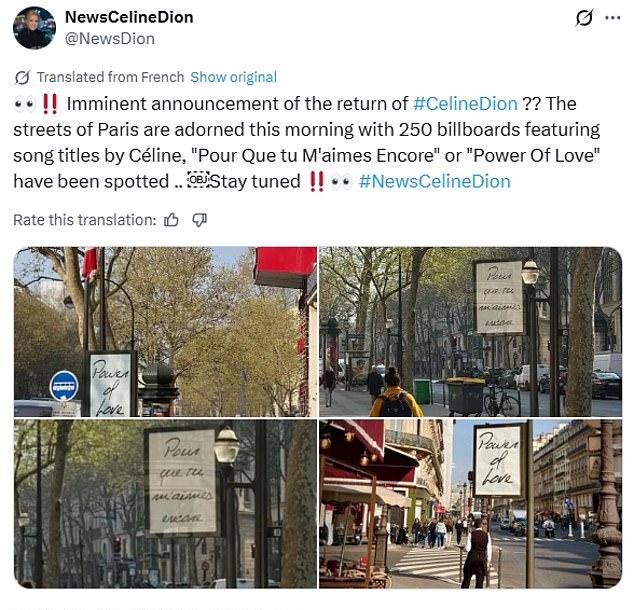Open the @NewsDion handle link
This screenshot has width=634, height=610.
[110, 39]
